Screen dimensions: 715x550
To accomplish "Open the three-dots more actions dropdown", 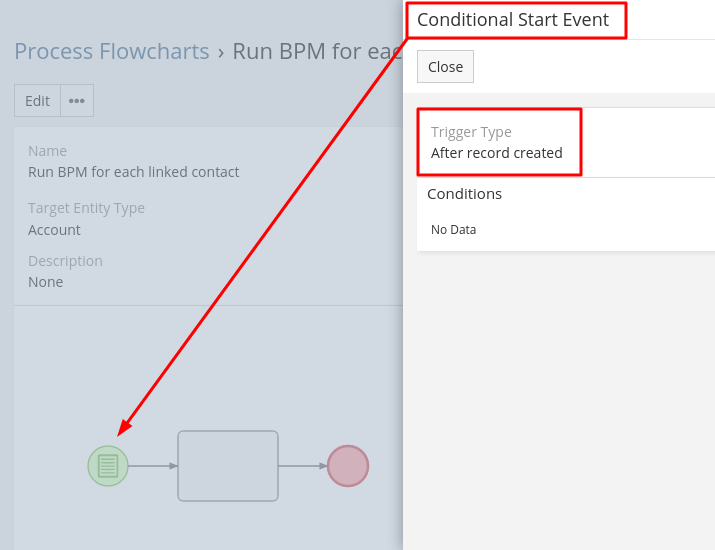I will [x=77, y=101].
